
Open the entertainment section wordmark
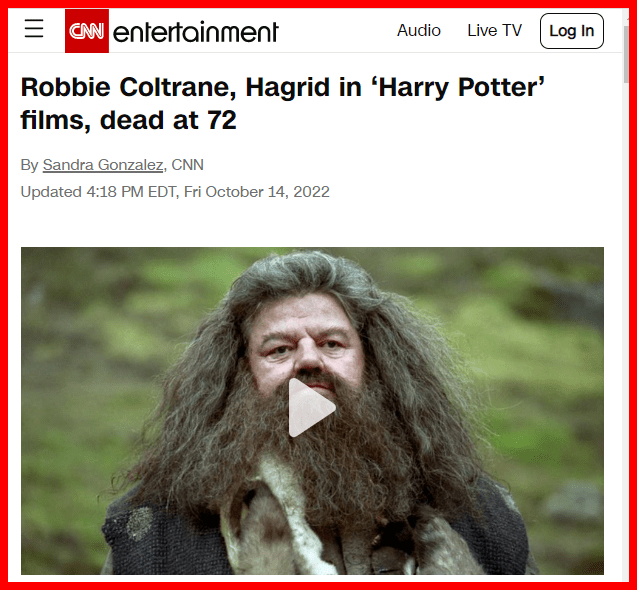click(195, 32)
